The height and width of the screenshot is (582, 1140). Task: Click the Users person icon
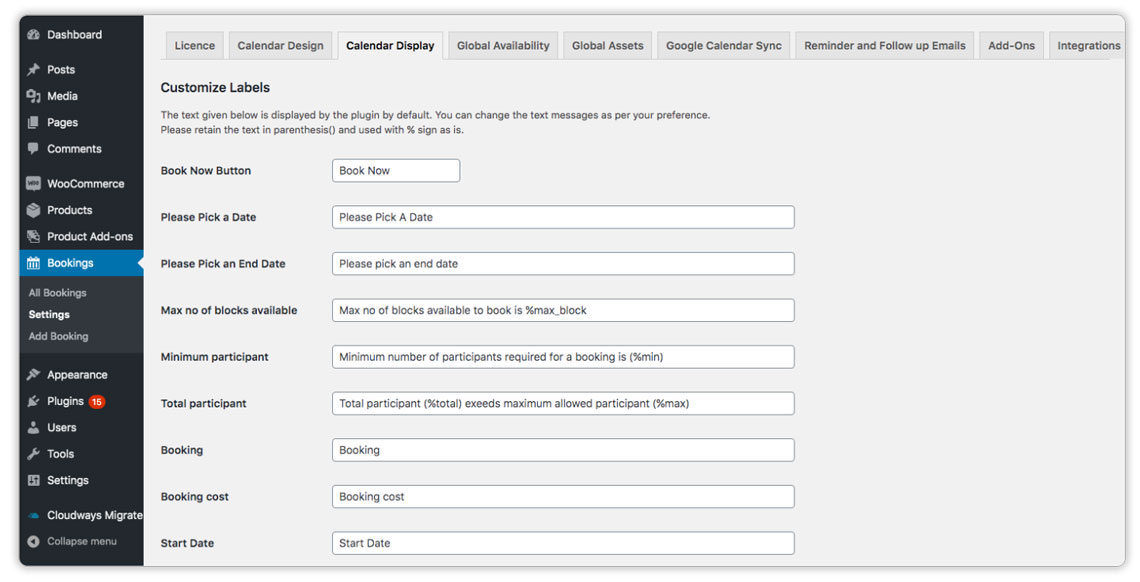click(x=33, y=427)
